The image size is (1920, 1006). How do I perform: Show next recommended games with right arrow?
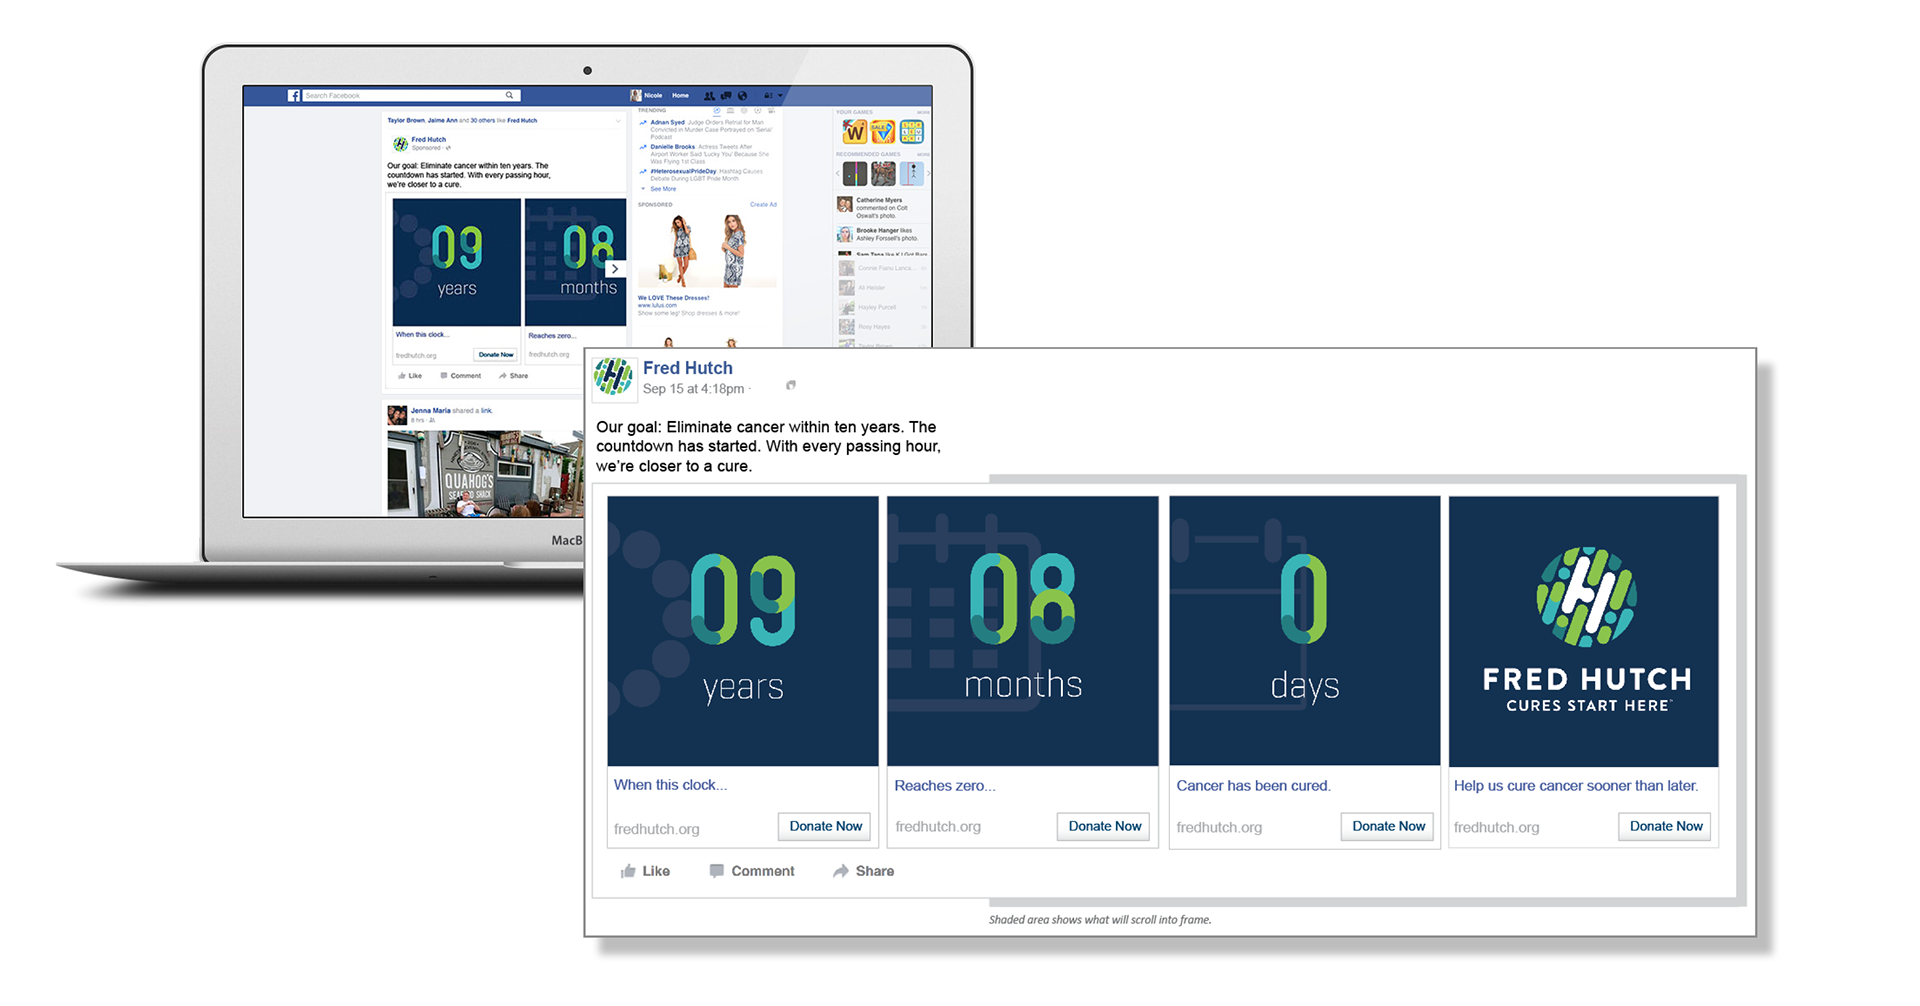(928, 173)
